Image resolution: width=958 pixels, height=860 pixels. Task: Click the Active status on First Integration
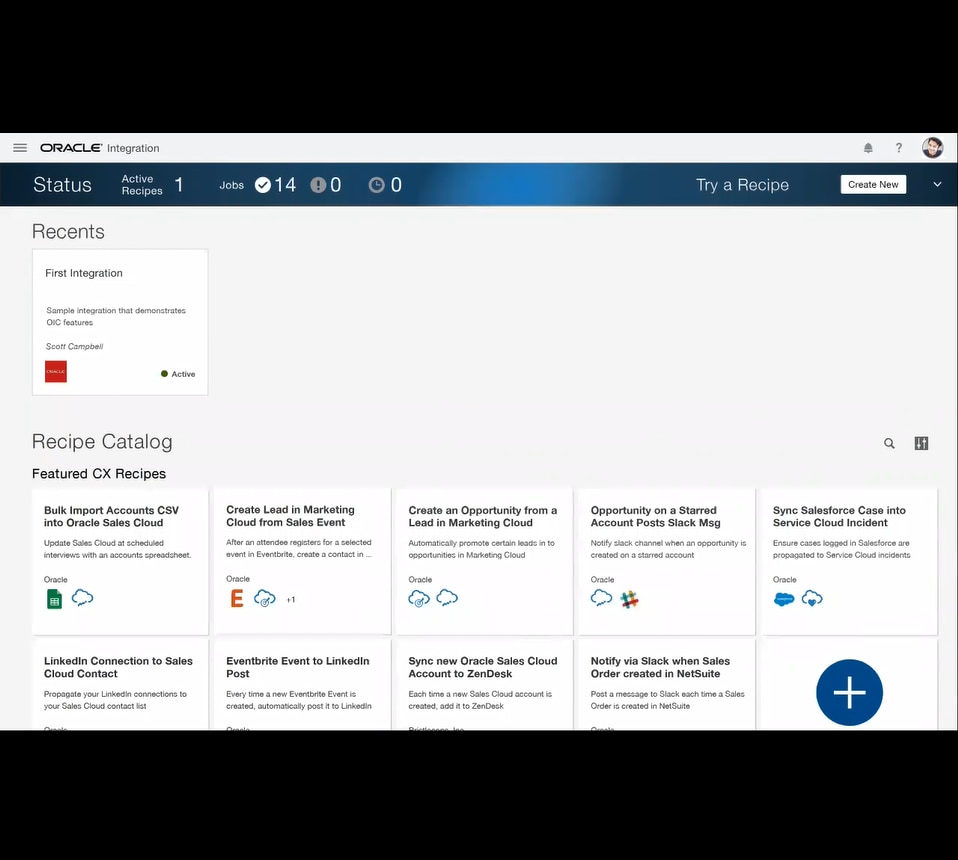coord(178,374)
